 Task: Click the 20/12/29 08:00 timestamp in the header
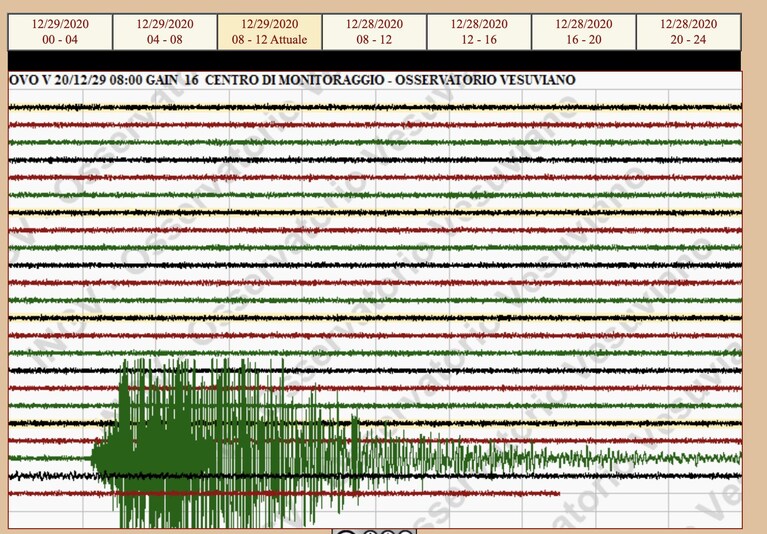pos(98,80)
